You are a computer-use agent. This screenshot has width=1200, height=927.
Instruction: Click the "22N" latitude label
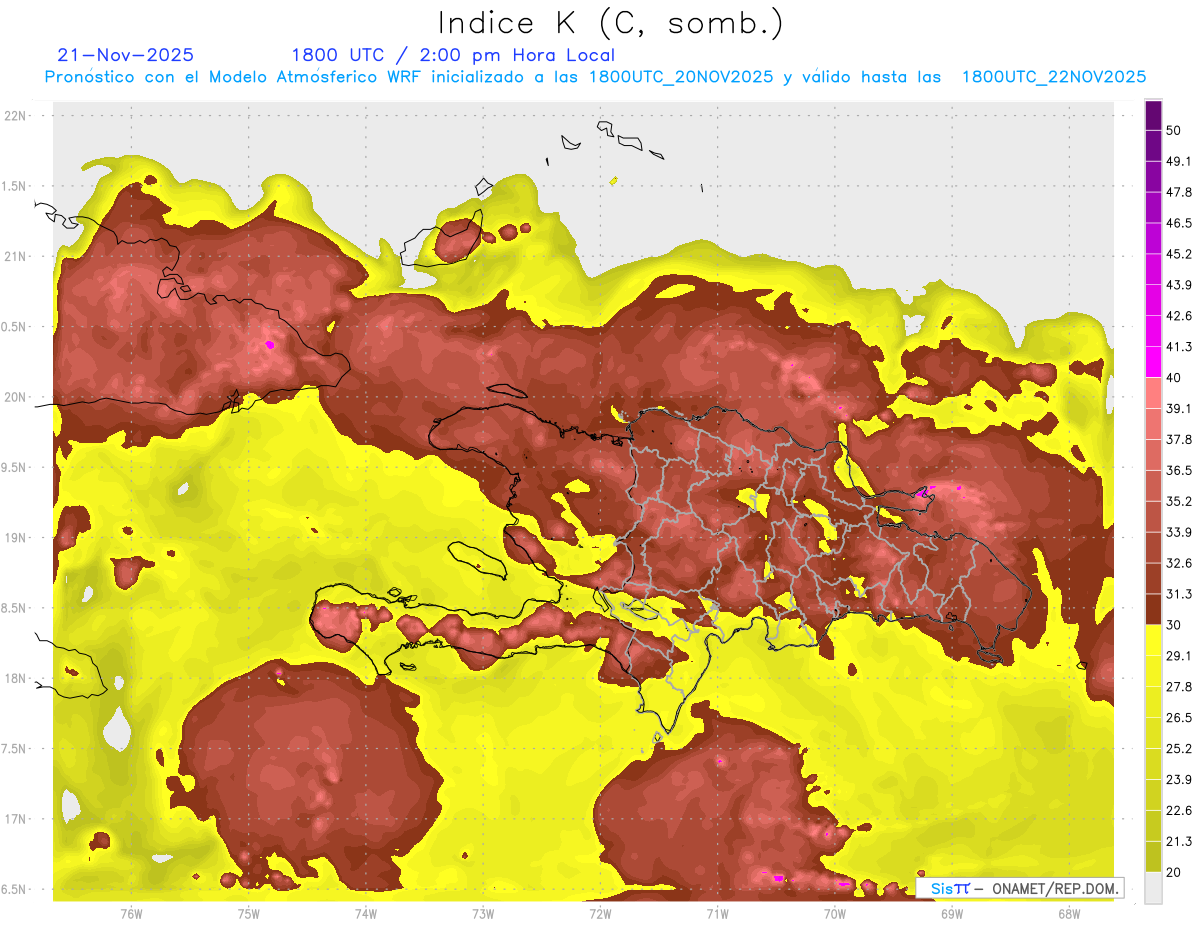pos(17,115)
